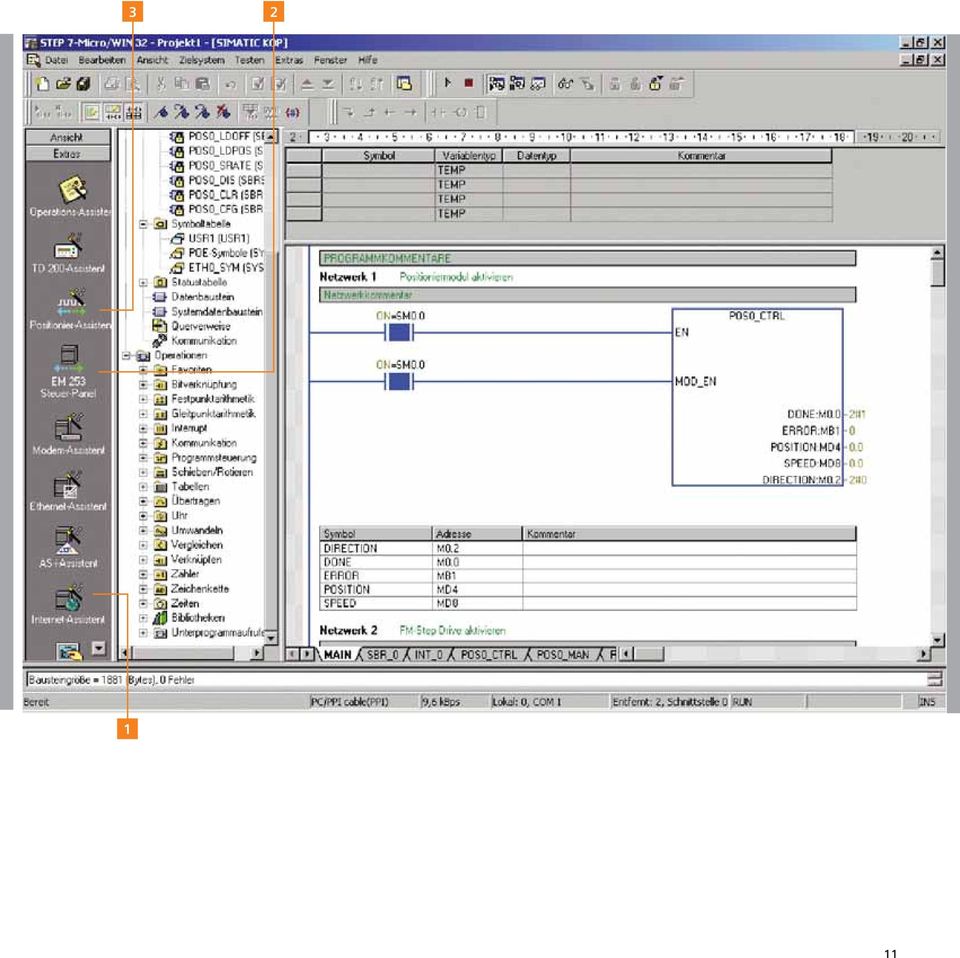
Task: Stop the PLC with the red STOP icon
Action: point(468,83)
